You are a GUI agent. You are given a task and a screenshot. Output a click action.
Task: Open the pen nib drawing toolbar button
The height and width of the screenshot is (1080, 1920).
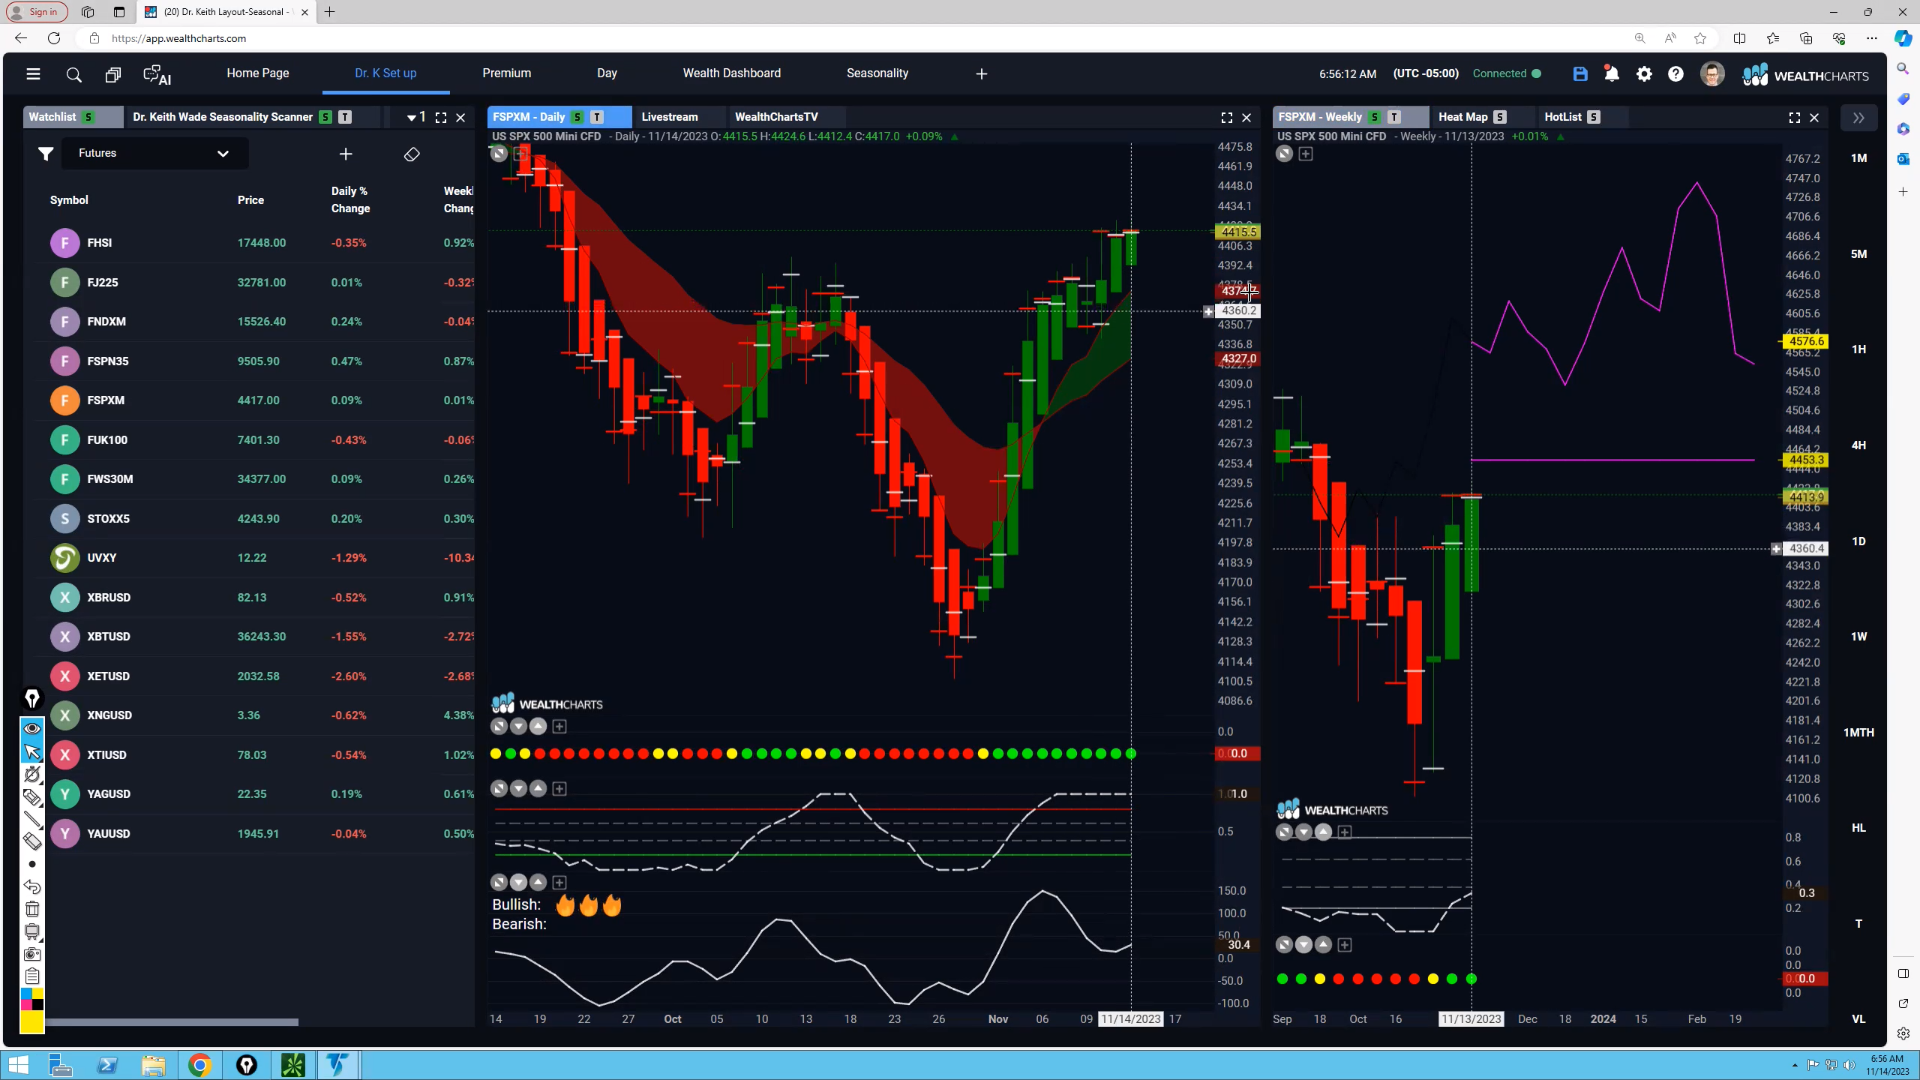tap(32, 698)
